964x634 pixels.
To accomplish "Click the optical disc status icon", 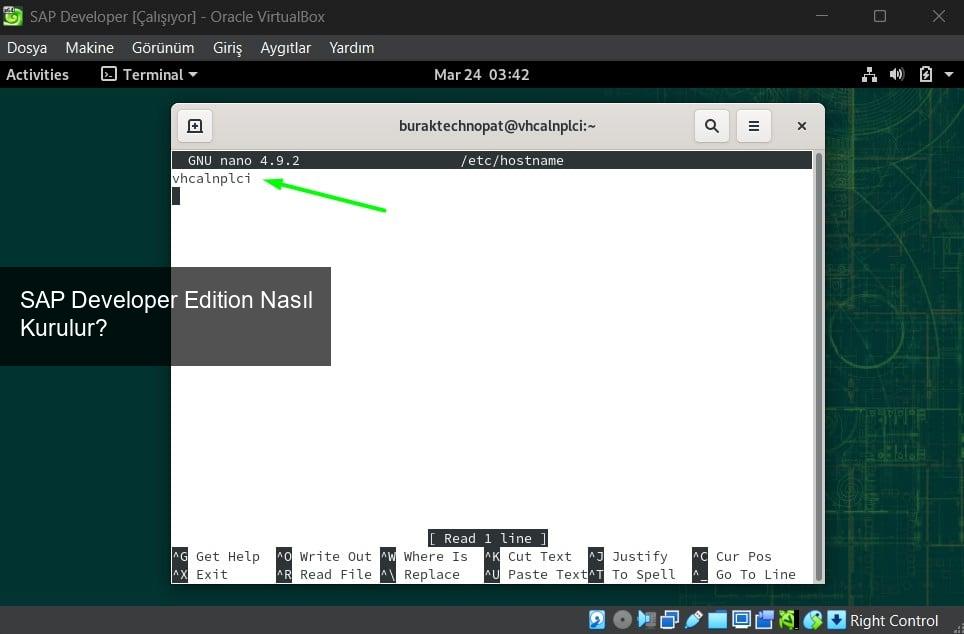I will pyautogui.click(x=622, y=620).
